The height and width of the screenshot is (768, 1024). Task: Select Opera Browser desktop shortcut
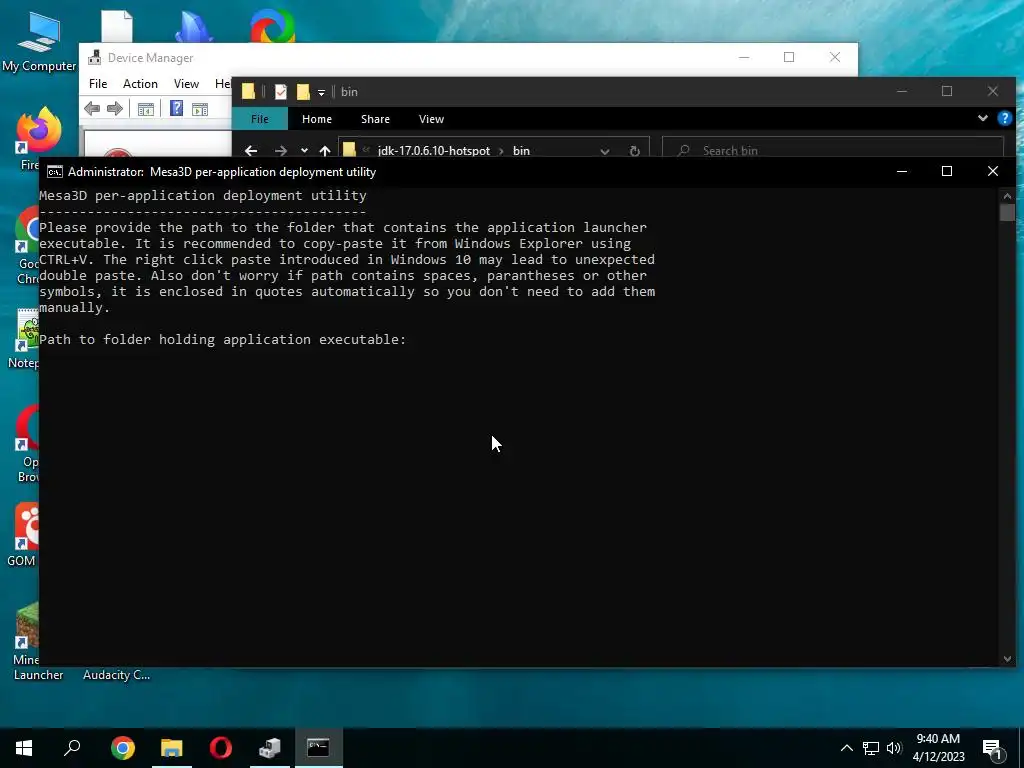point(27,444)
